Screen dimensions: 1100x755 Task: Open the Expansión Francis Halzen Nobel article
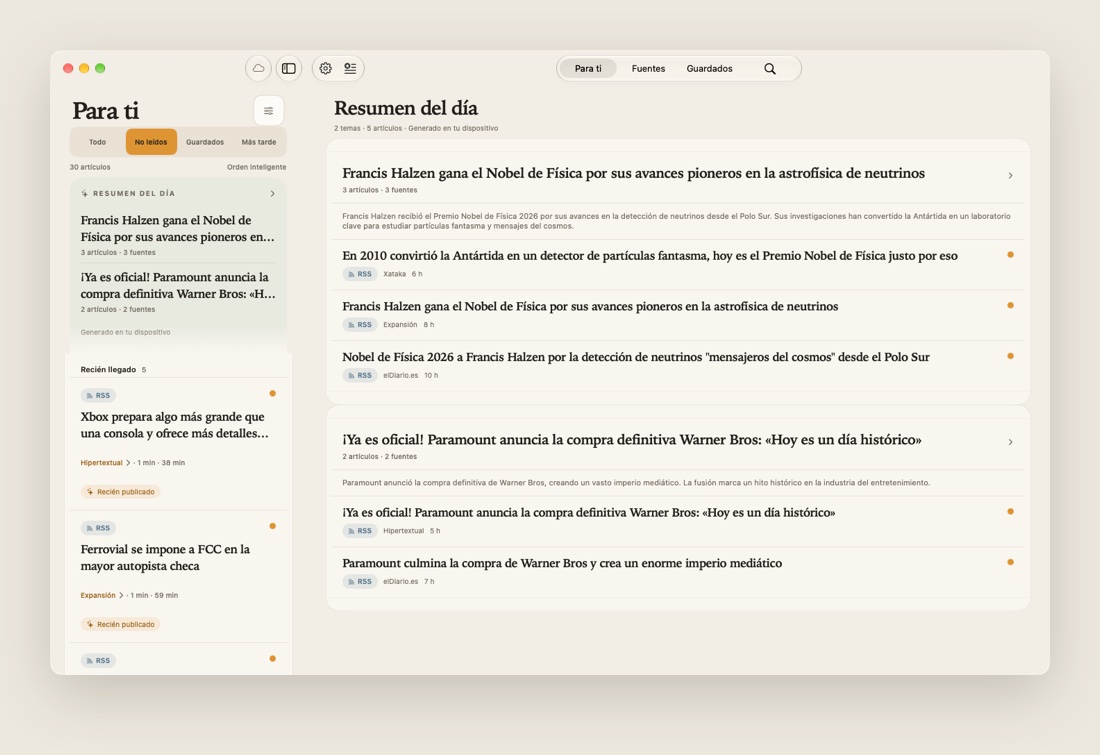tap(590, 307)
